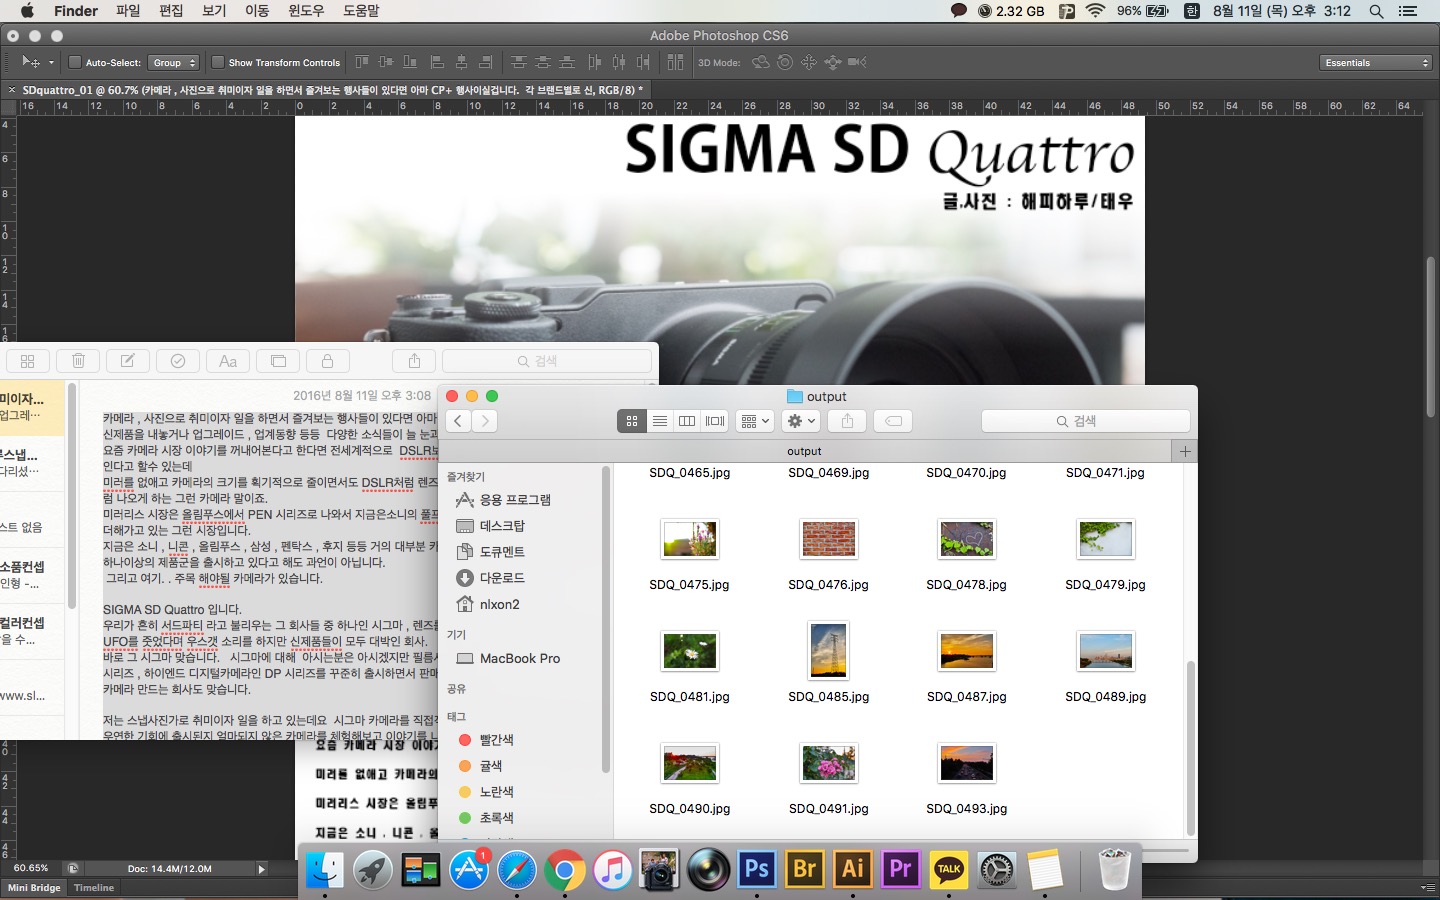Screen dimensions: 1440x900
Task: Open the 파일 menu in menu bar
Action: 128,11
